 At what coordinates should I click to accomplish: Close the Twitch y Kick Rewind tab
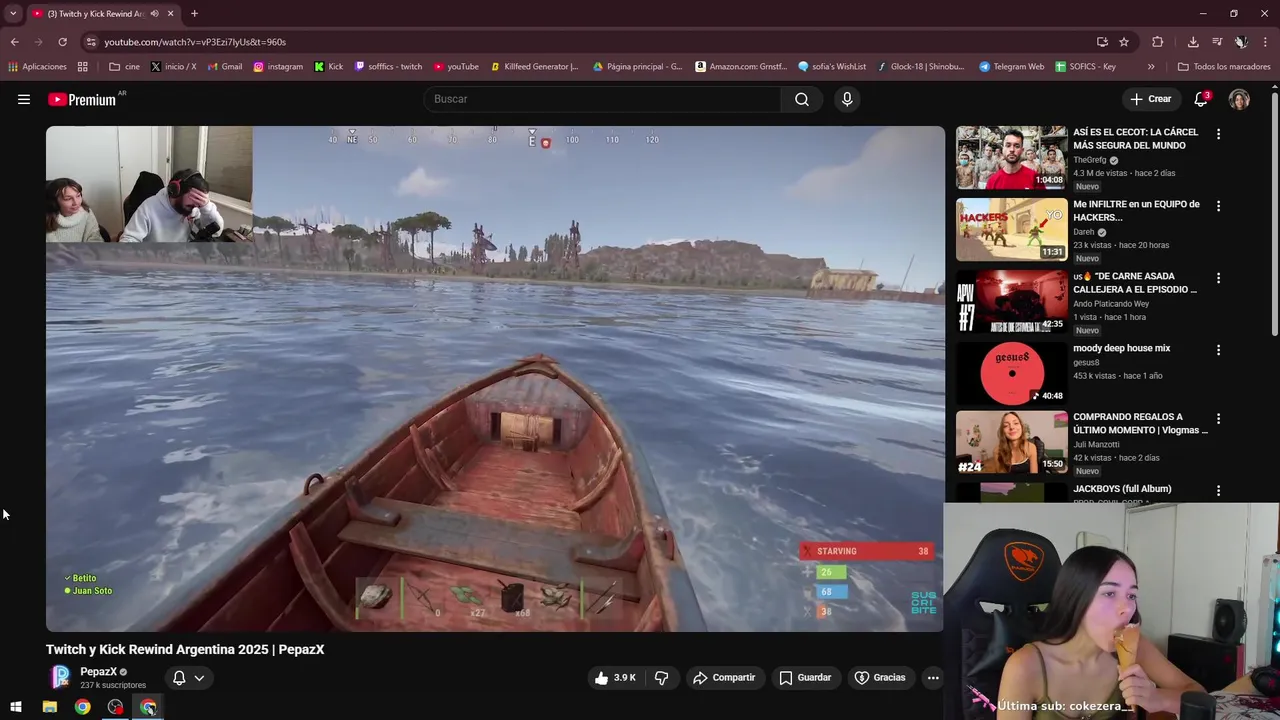tap(170, 14)
